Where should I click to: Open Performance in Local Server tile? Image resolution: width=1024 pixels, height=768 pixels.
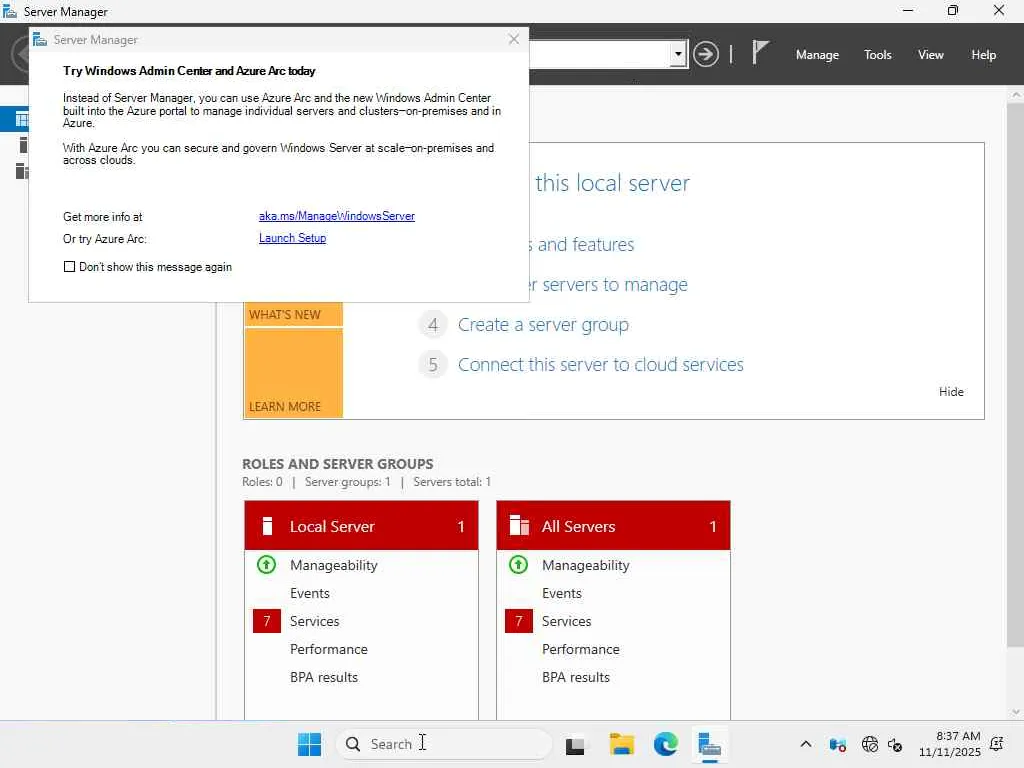pos(328,649)
